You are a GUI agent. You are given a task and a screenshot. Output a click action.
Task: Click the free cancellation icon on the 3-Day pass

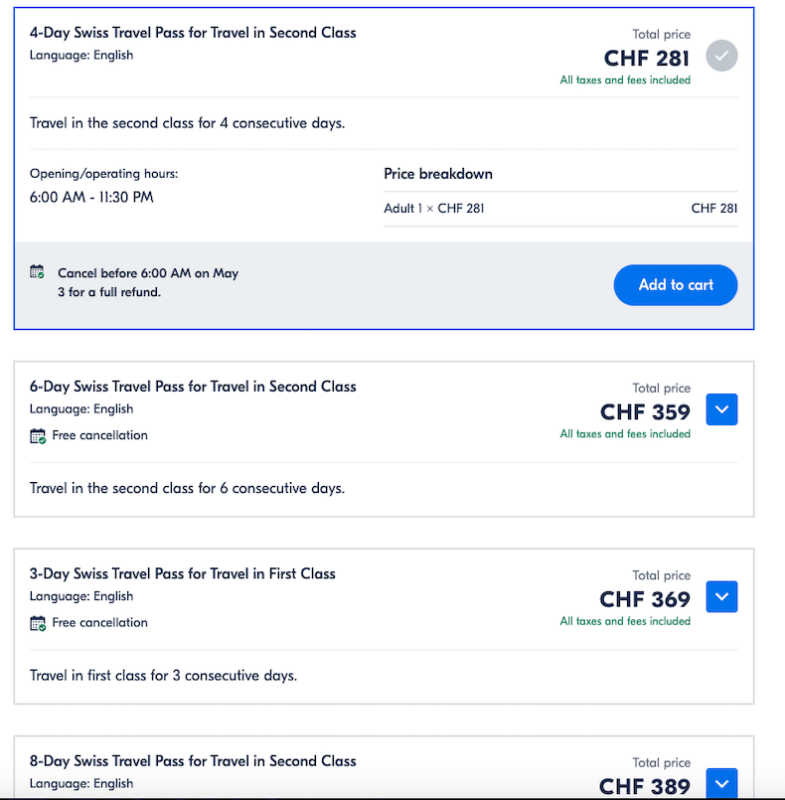(x=38, y=623)
